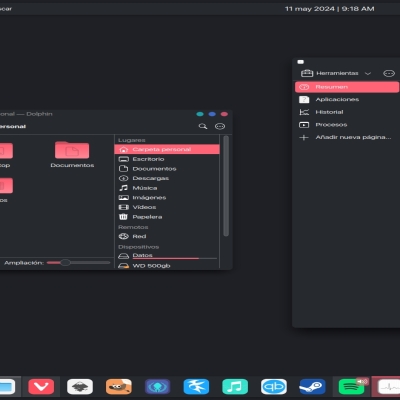The image size is (400, 400).
Task: Open Escritorio in the Places panel
Action: tap(167, 159)
